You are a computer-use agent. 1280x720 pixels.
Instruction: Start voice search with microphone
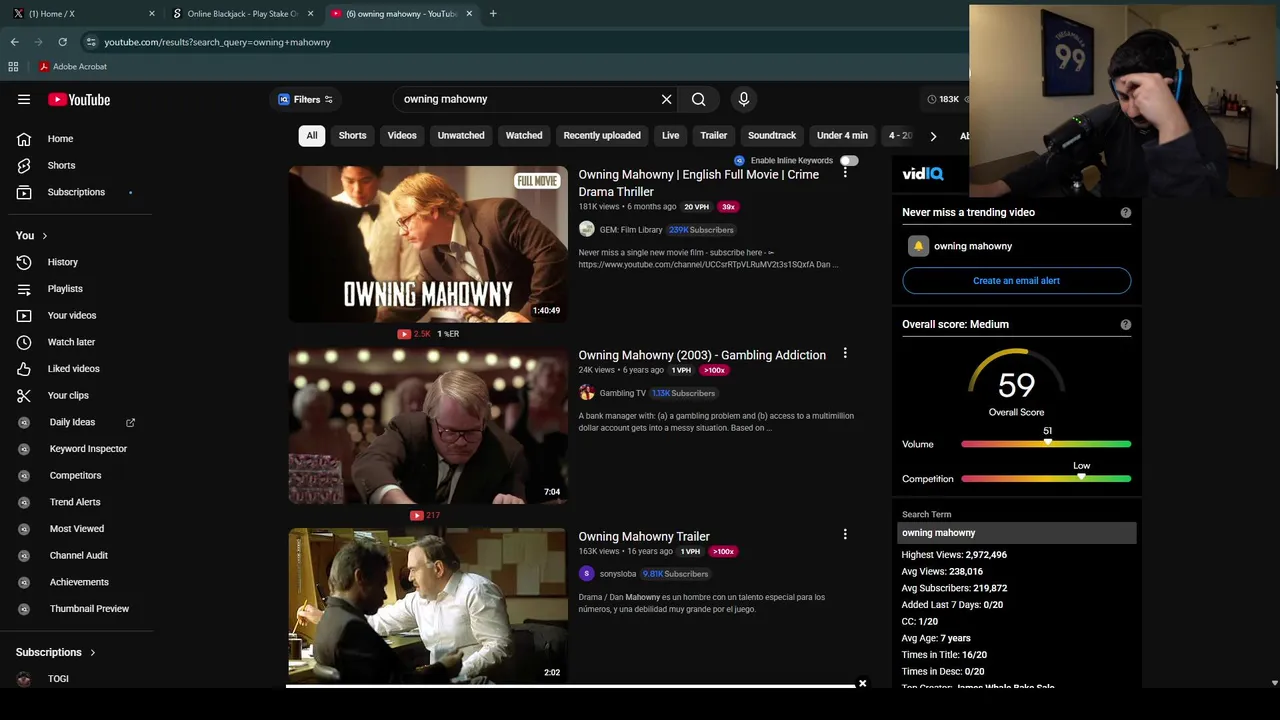click(x=743, y=99)
